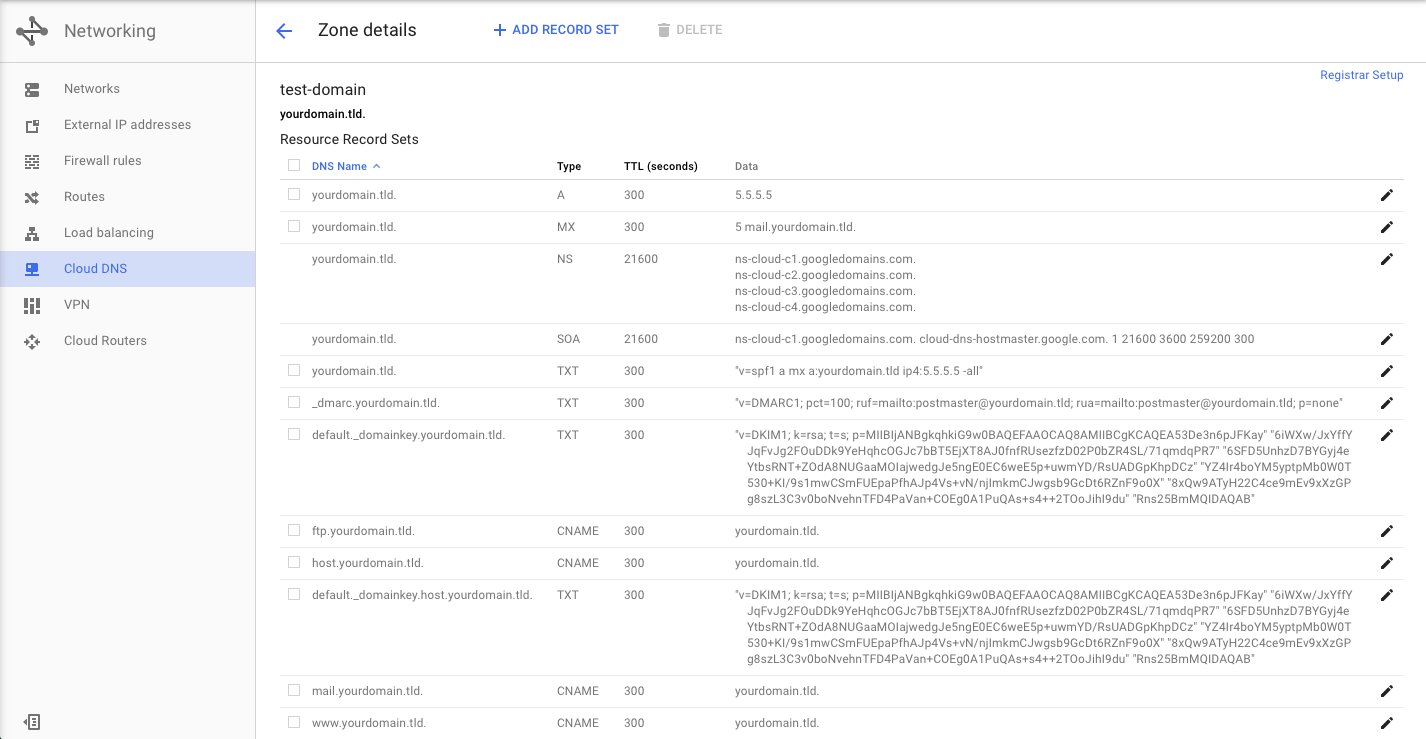The image size is (1426, 739).
Task: Check the _dmarc.yourdomain.tld. checkbox
Action: (294, 402)
